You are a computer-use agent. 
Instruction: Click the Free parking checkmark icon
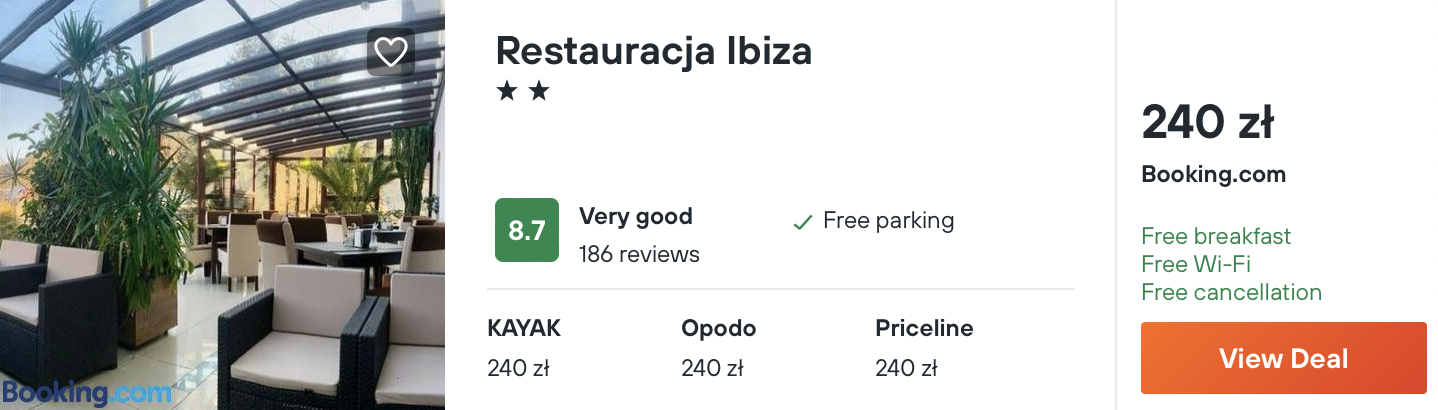[x=802, y=222]
